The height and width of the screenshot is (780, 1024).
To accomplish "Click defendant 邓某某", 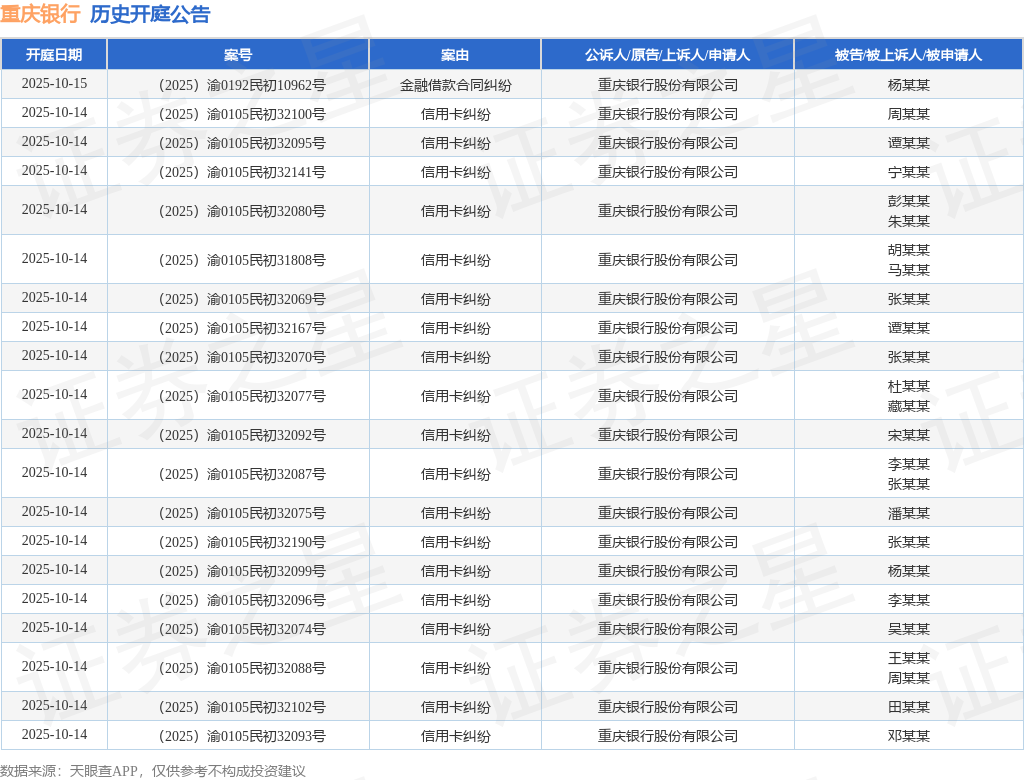I will pyautogui.click(x=908, y=736).
